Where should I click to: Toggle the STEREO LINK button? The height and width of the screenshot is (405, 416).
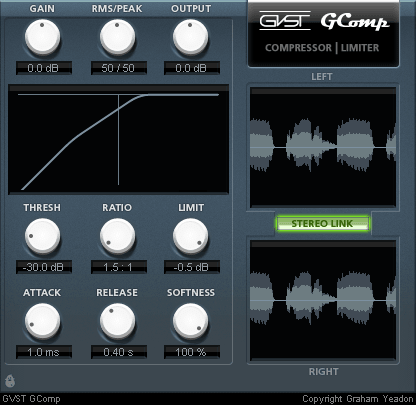322,223
